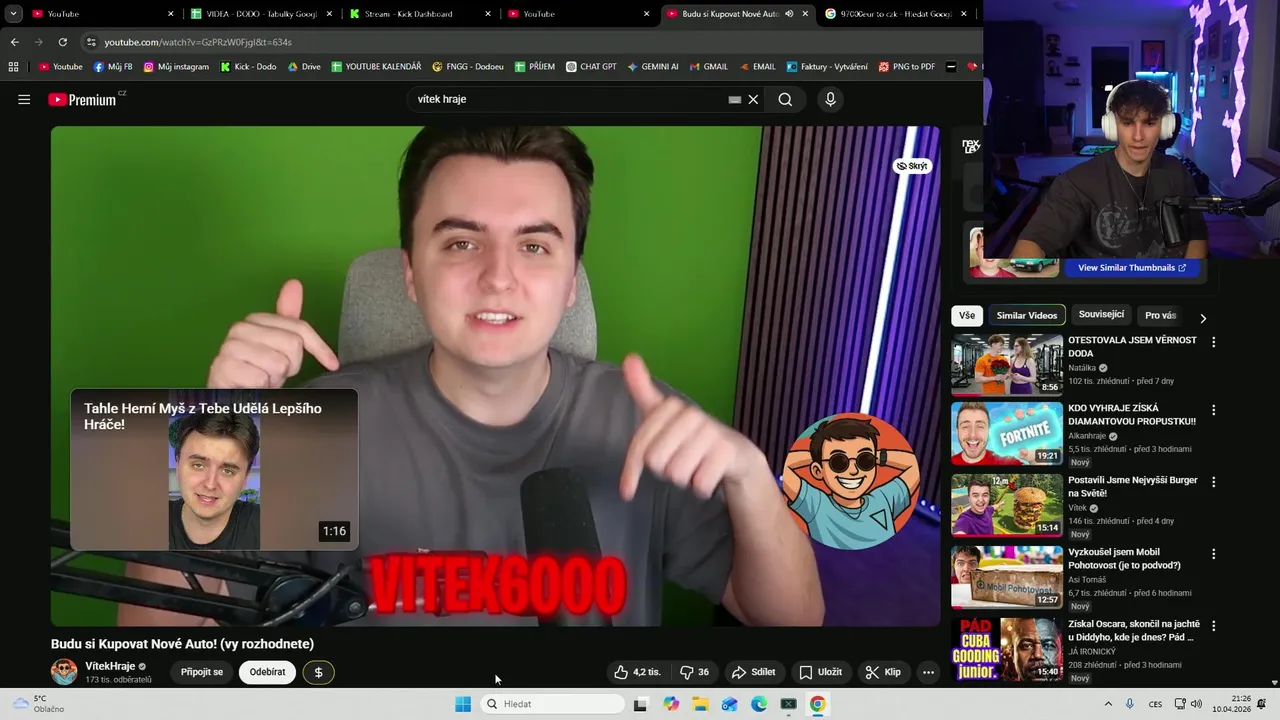
Task: Select the Similar Videos chip
Action: [1026, 315]
